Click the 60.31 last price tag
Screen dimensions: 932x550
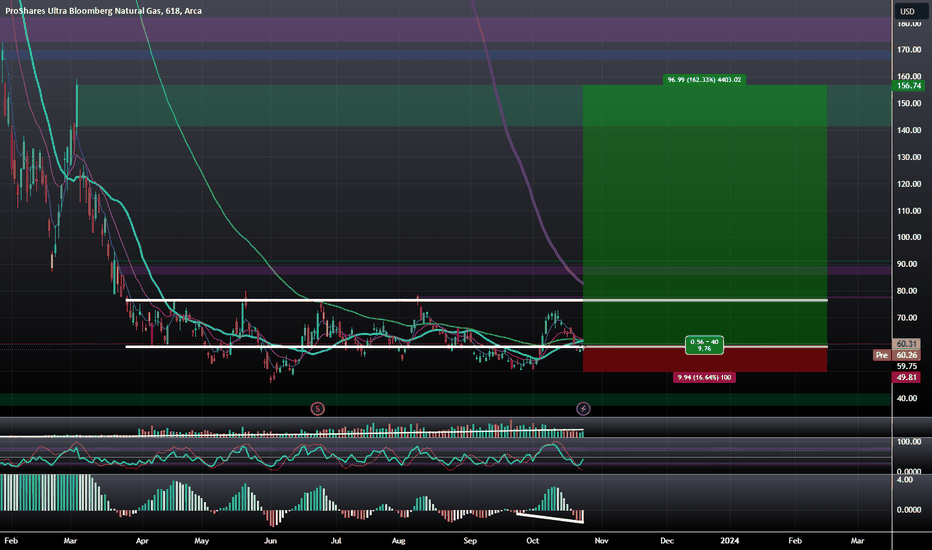[906, 344]
